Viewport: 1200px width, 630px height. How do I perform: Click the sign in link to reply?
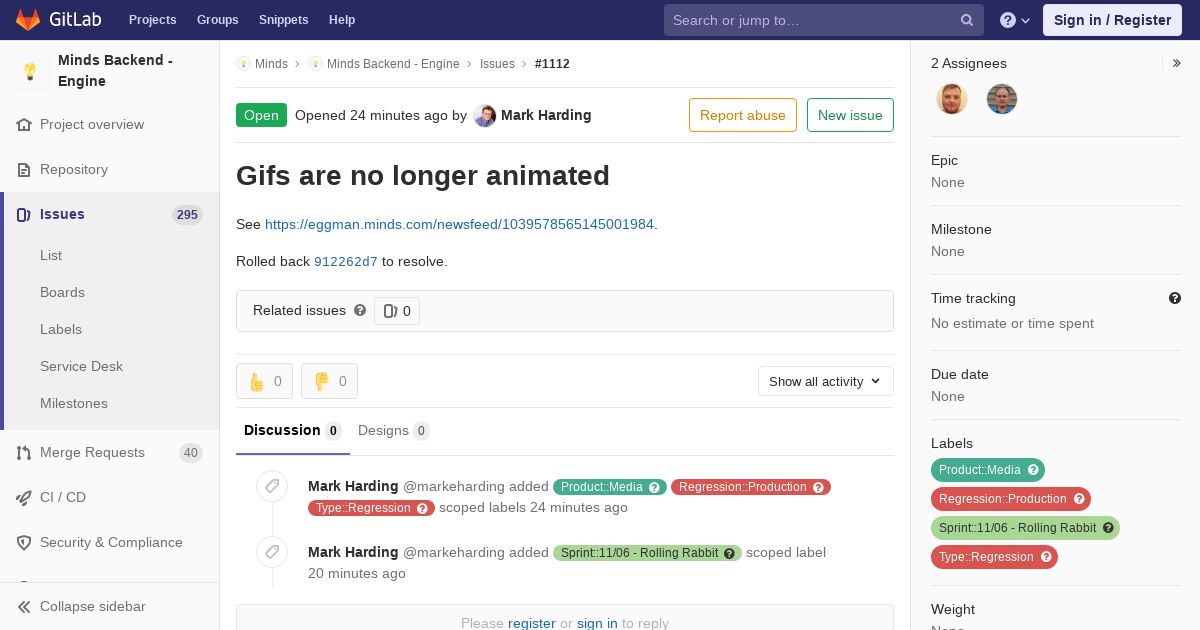(597, 623)
